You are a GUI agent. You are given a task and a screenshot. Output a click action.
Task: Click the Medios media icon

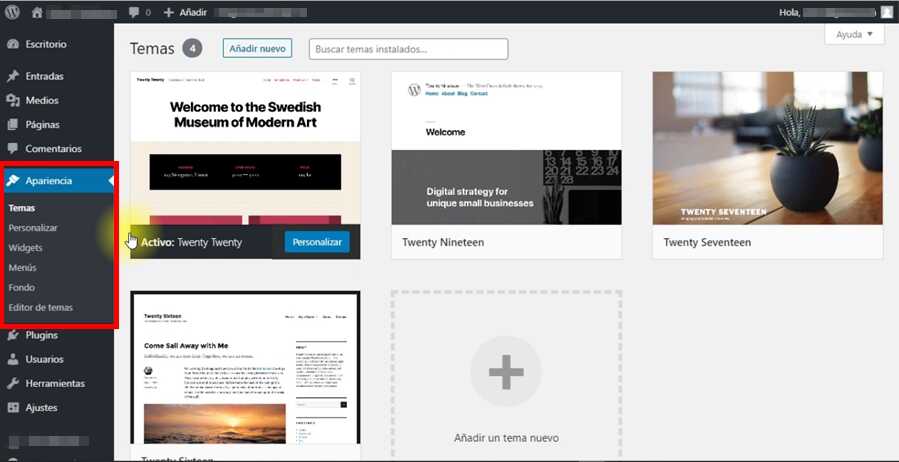[x=13, y=100]
